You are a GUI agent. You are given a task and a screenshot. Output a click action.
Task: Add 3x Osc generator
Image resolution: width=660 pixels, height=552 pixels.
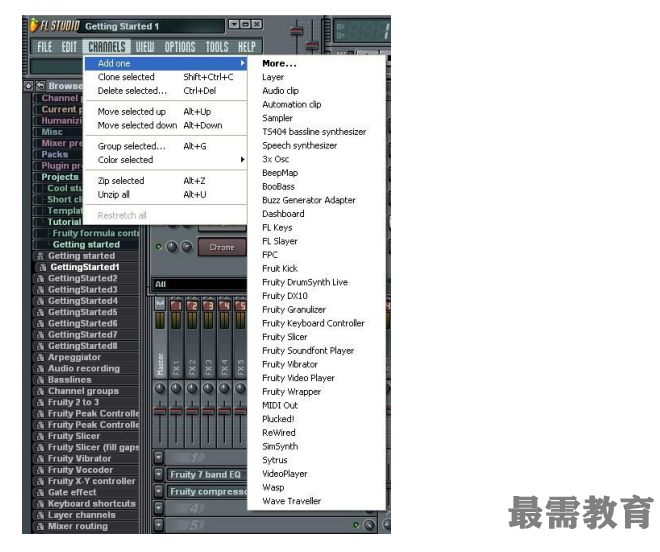275,159
